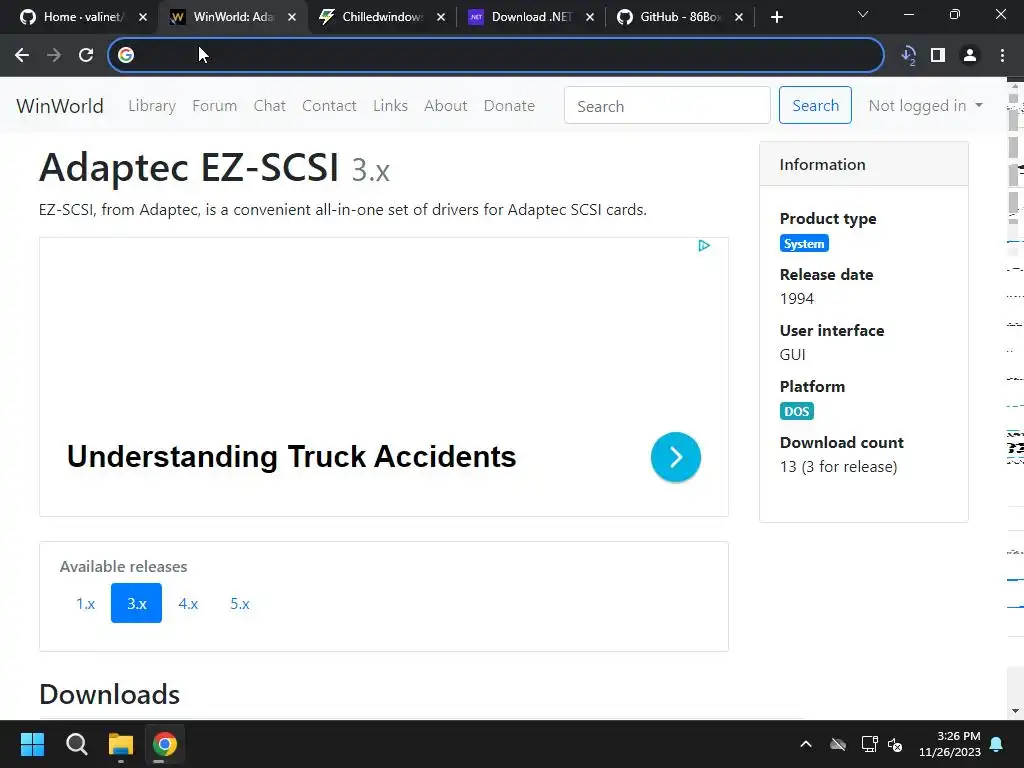Open the Chrome profile icon
Image resolution: width=1024 pixels, height=768 pixels.
coord(970,56)
